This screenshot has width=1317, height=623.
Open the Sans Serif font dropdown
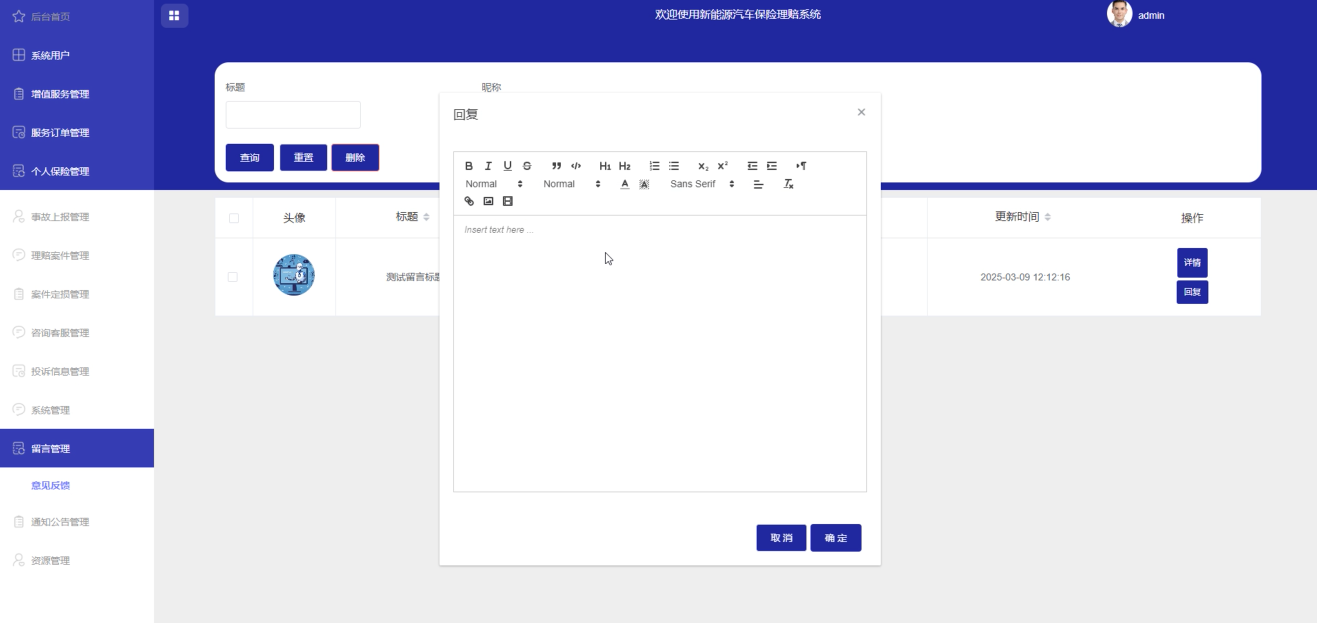pyautogui.click(x=702, y=184)
